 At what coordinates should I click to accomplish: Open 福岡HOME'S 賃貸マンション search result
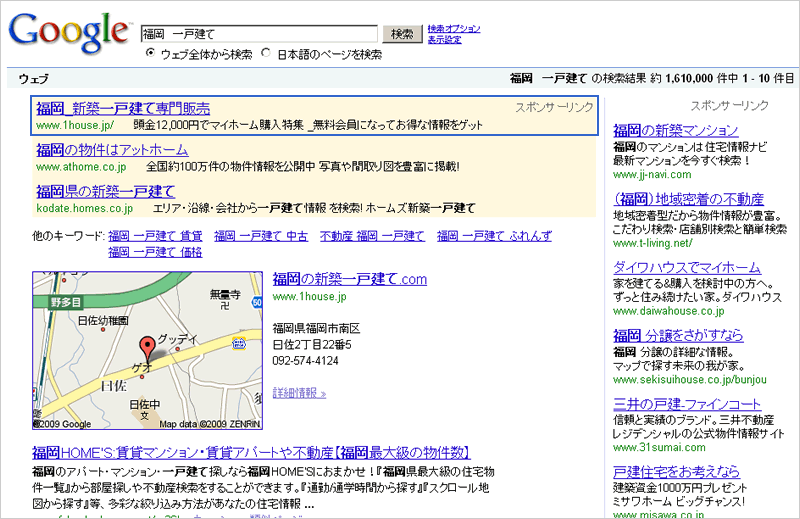(251, 452)
